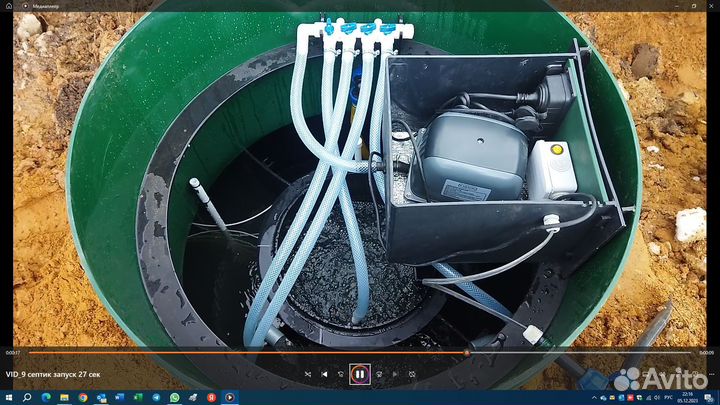Open network status in system tray
720x405 pixels.
[648, 398]
